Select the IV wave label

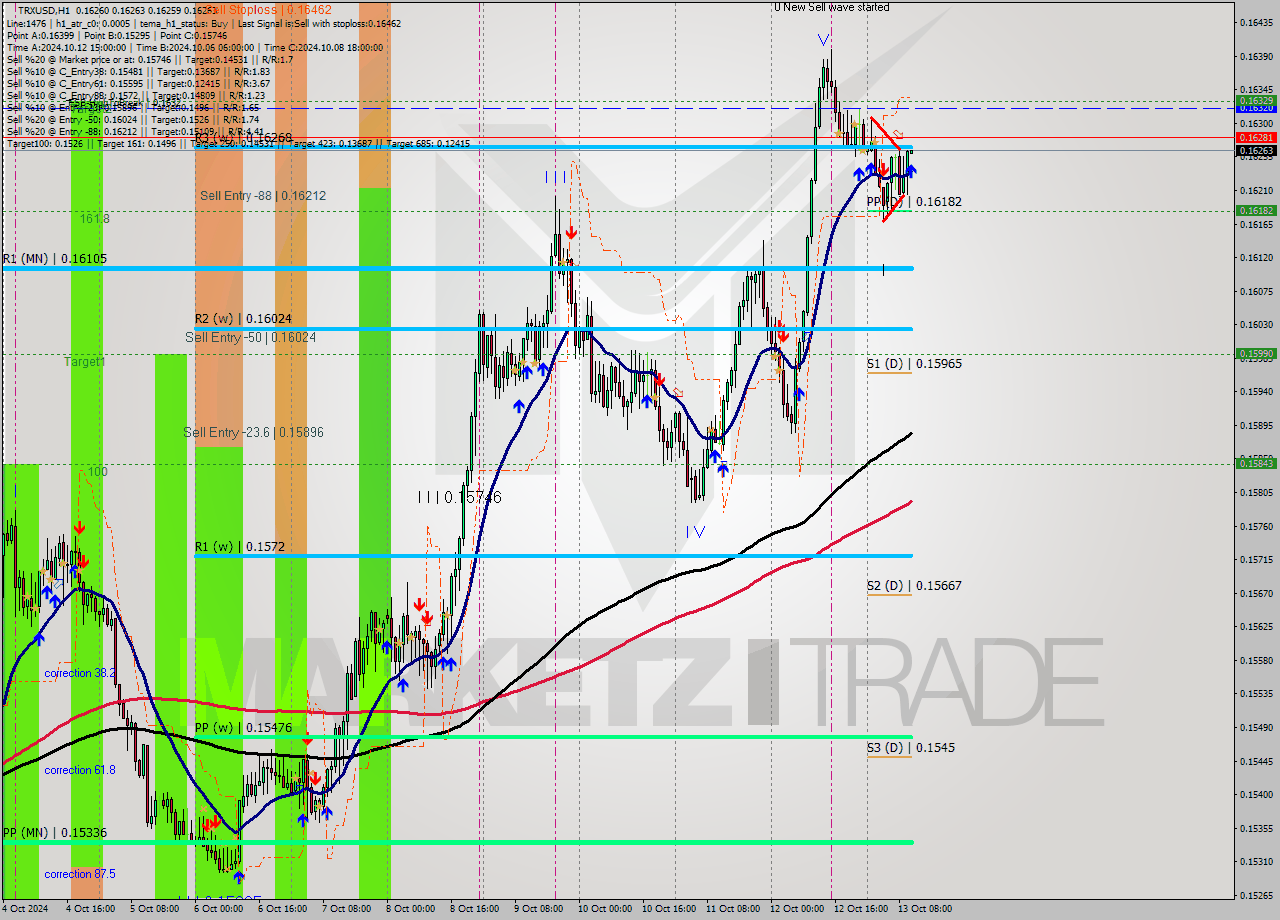[695, 532]
